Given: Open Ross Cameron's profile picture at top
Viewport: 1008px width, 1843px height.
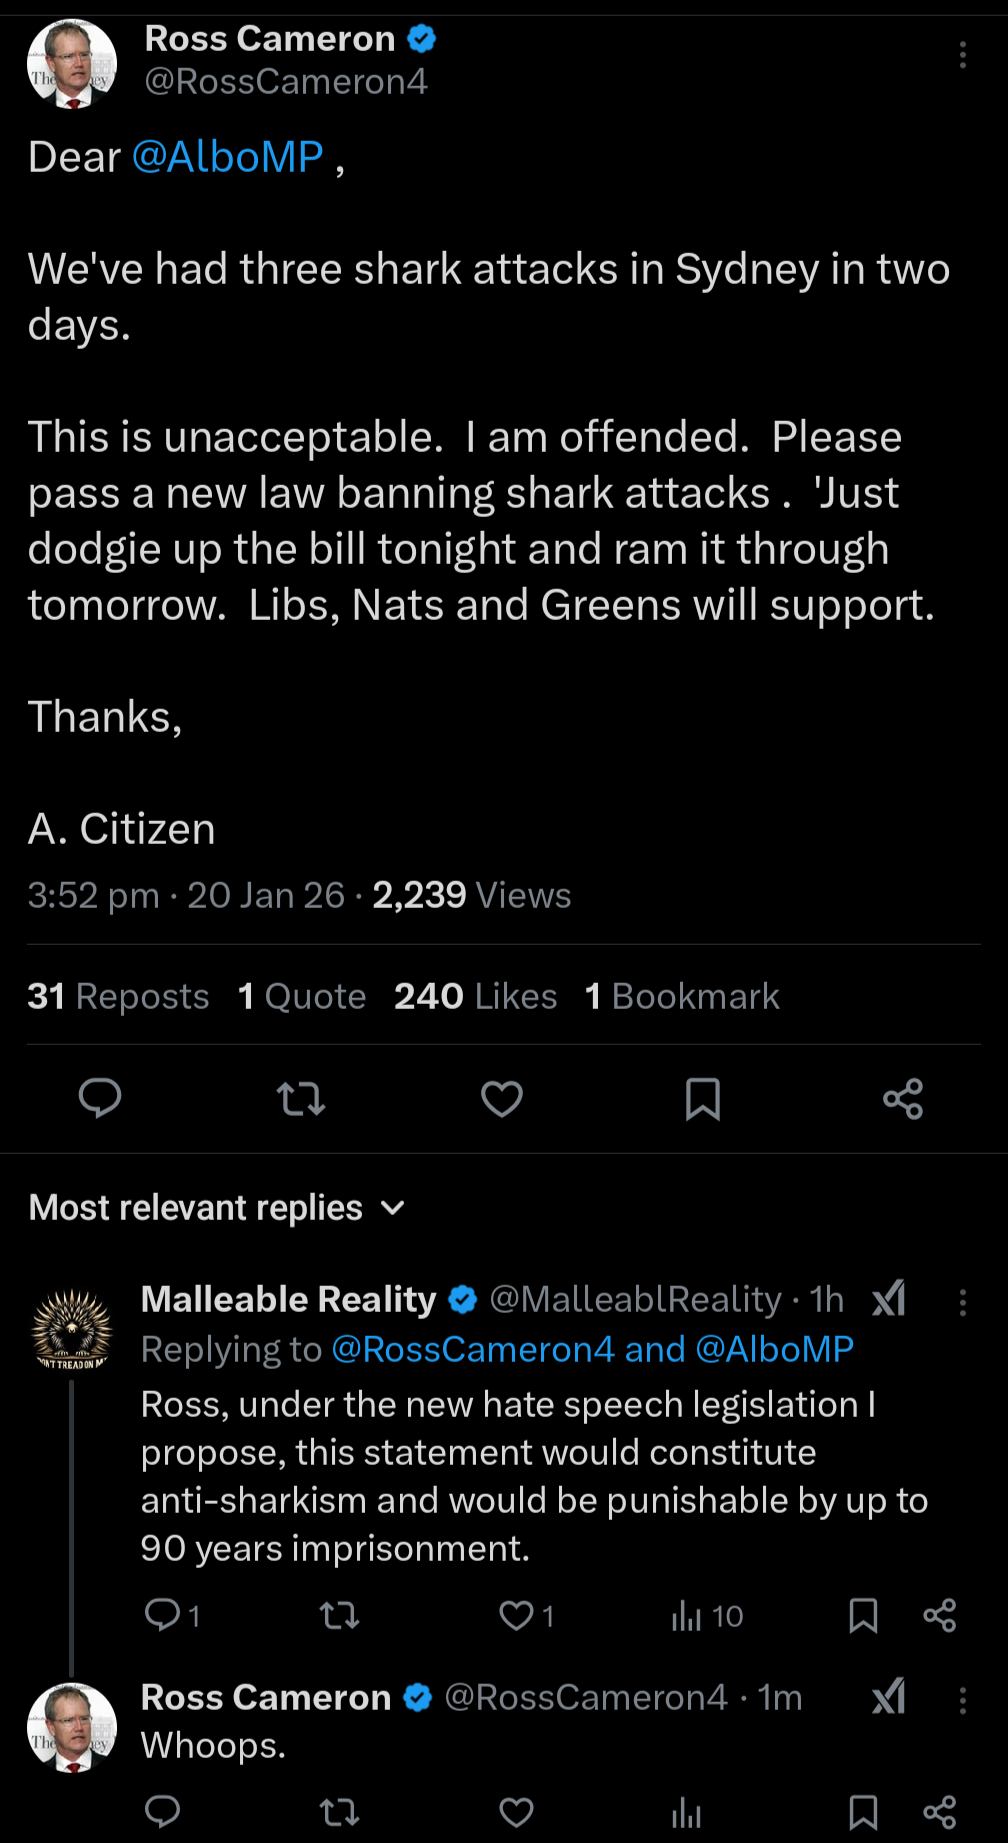Looking at the screenshot, I should [x=72, y=64].
